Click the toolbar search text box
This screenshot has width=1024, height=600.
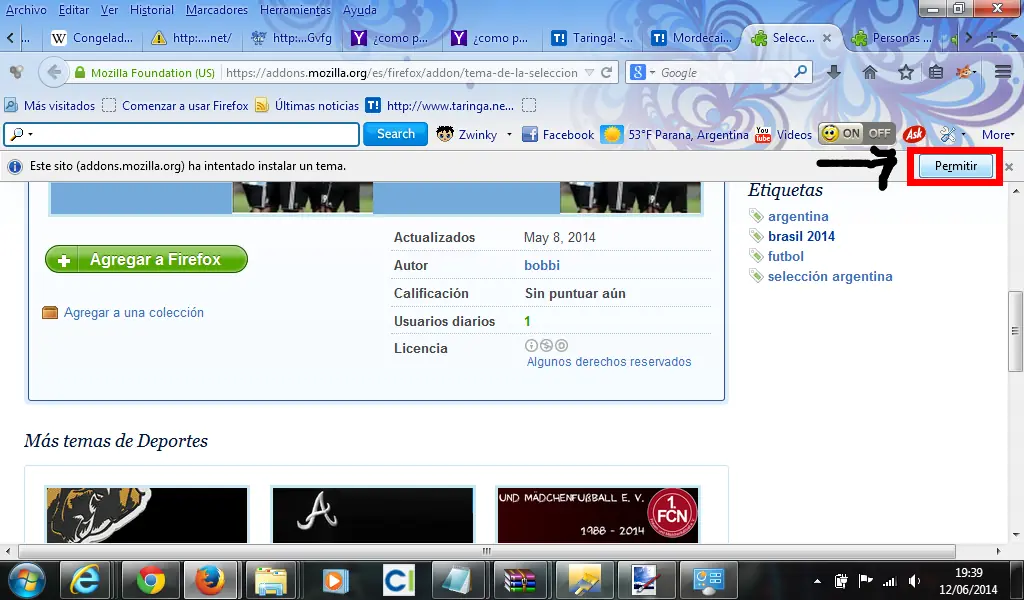[182, 134]
